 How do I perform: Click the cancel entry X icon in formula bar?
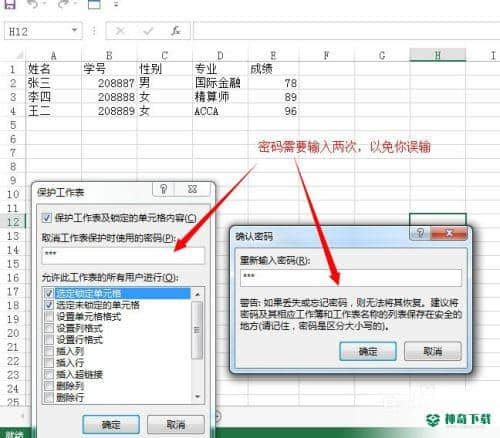(x=120, y=31)
